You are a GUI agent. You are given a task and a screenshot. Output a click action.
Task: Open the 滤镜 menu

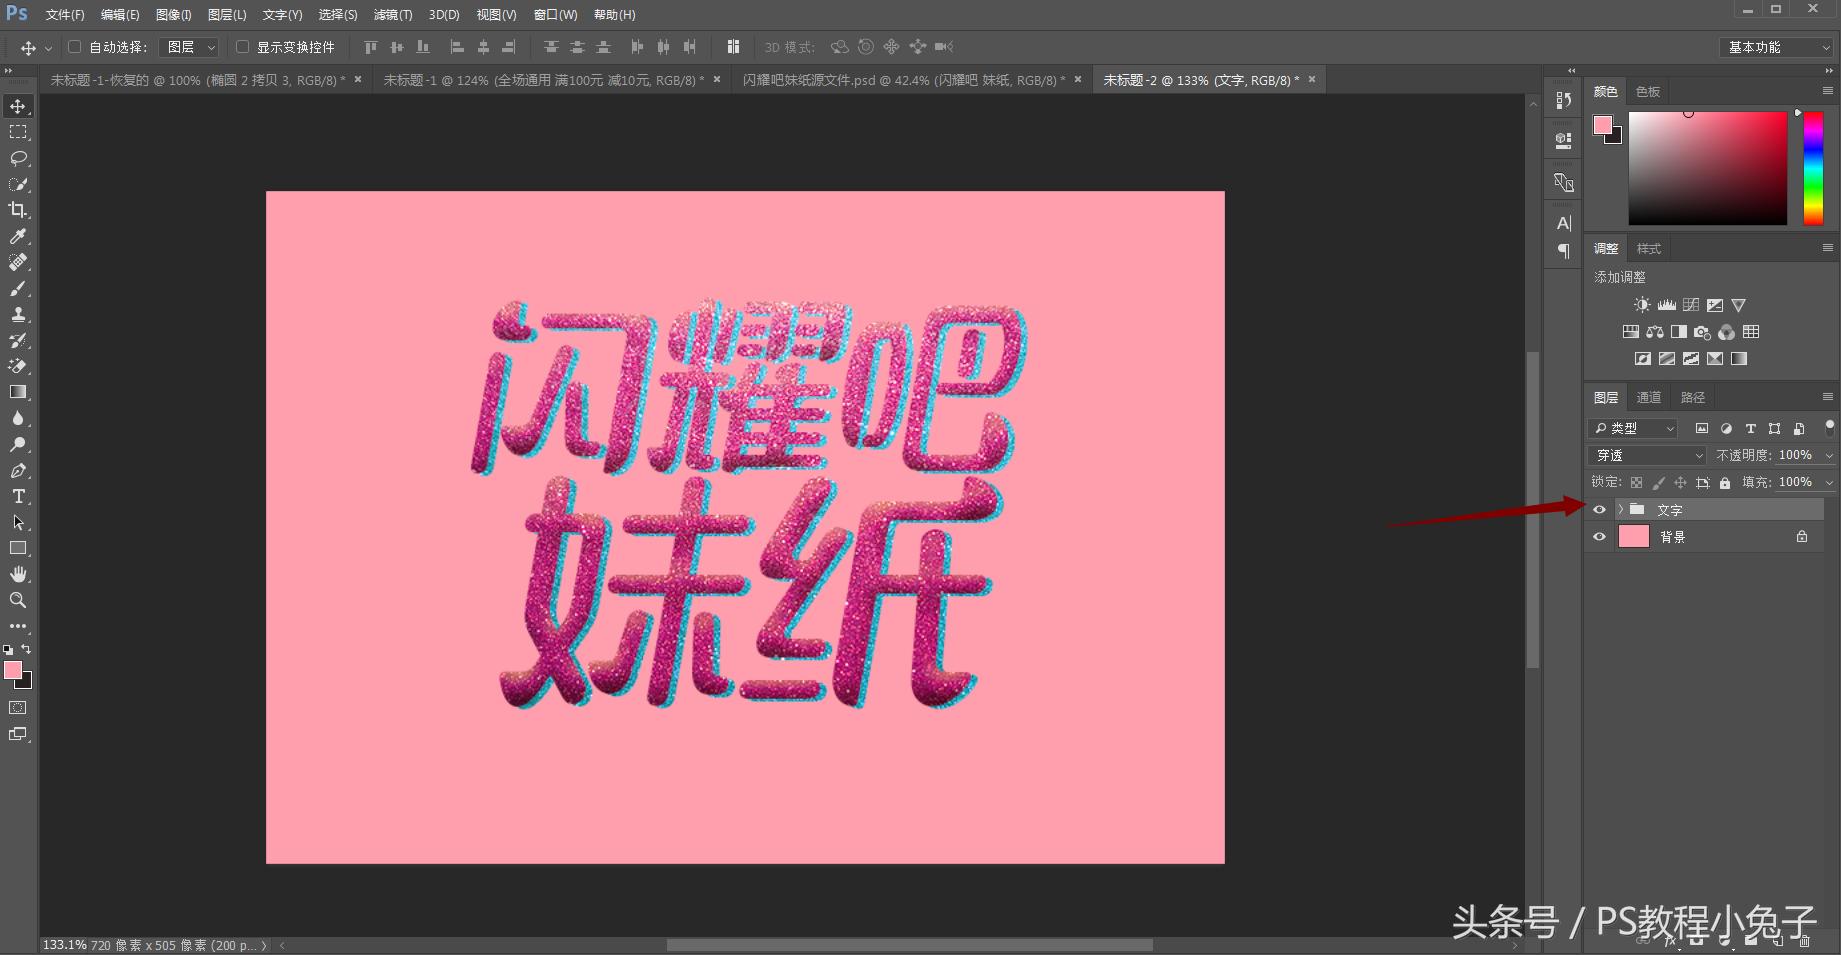(x=392, y=14)
